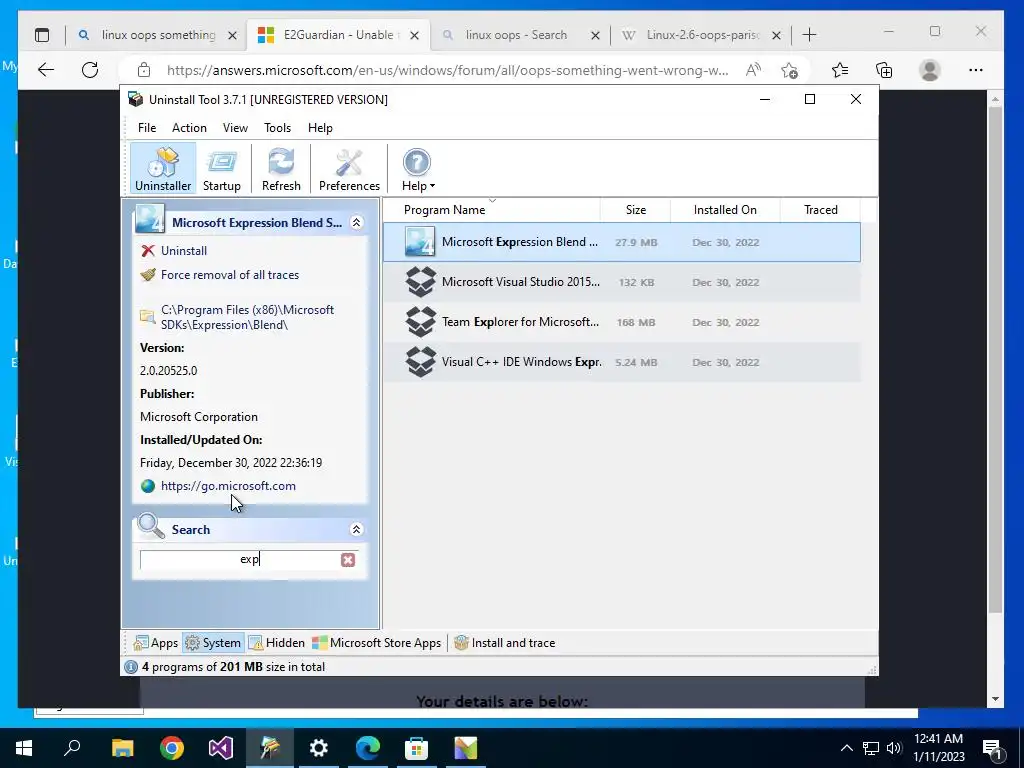Add page to favorites in Edge
This screenshot has width=1024, height=768.
pyautogui.click(x=789, y=70)
